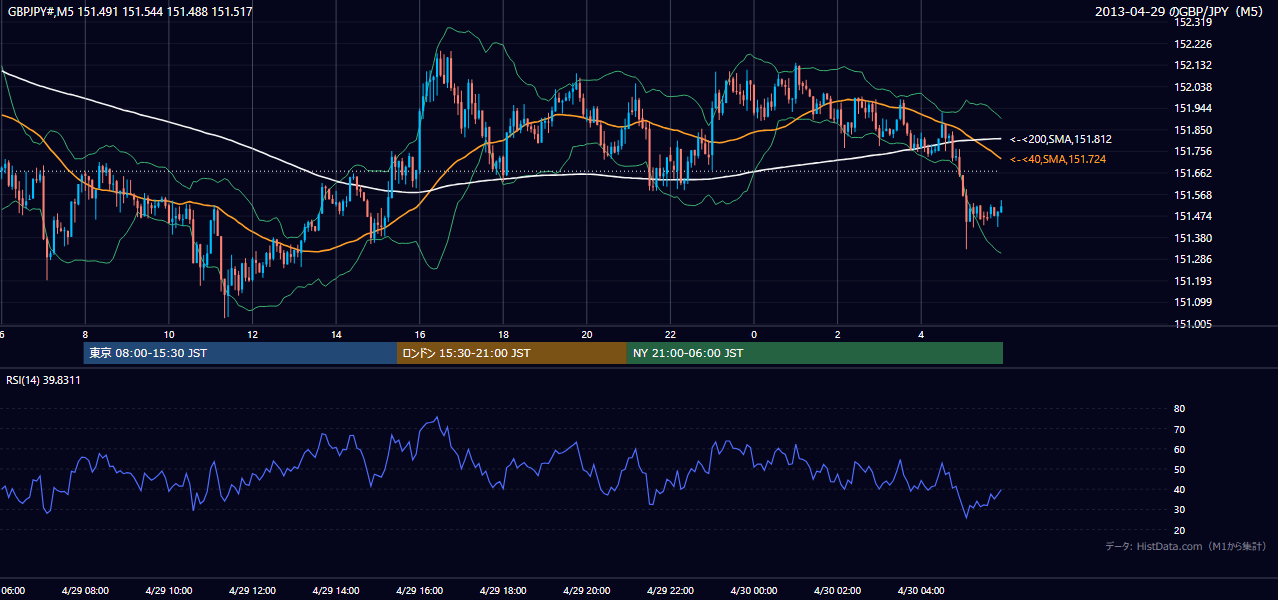Select the 200 SMA label 151.812
This screenshot has width=1278, height=600.
[x=1061, y=139]
